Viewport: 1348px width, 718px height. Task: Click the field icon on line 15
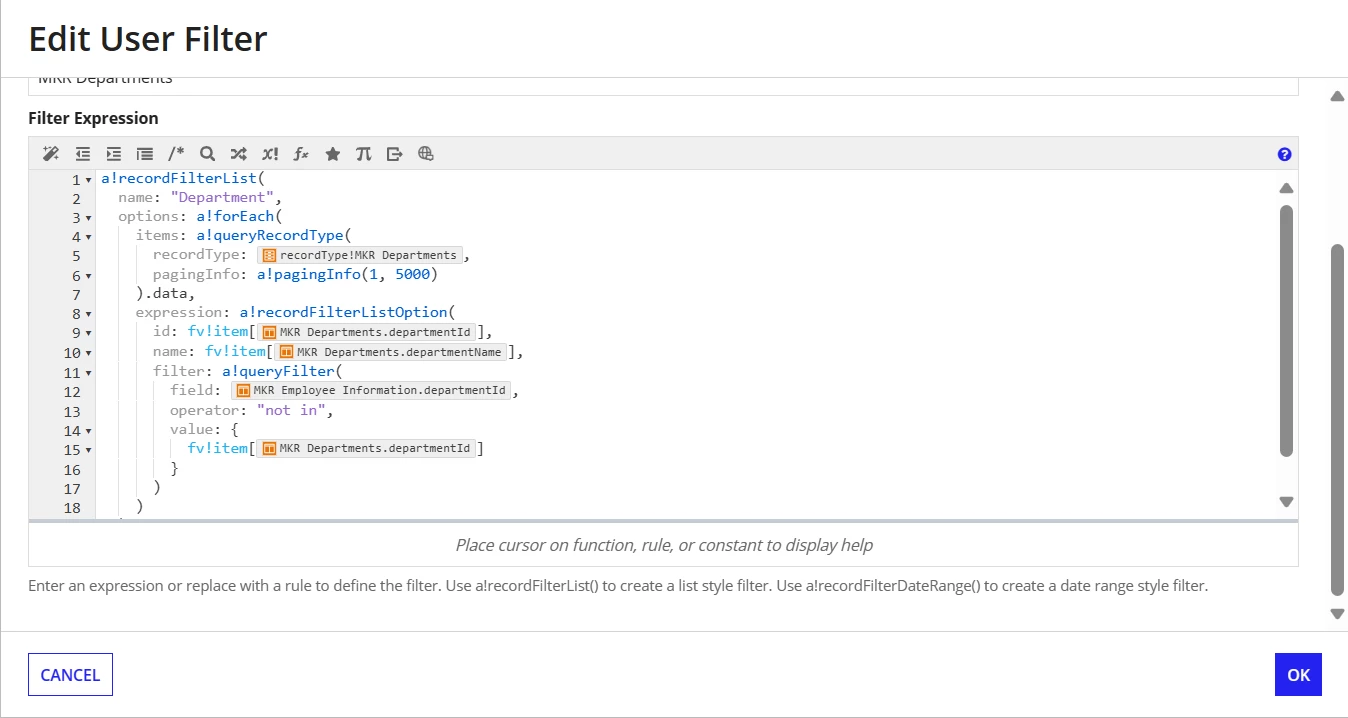click(269, 448)
